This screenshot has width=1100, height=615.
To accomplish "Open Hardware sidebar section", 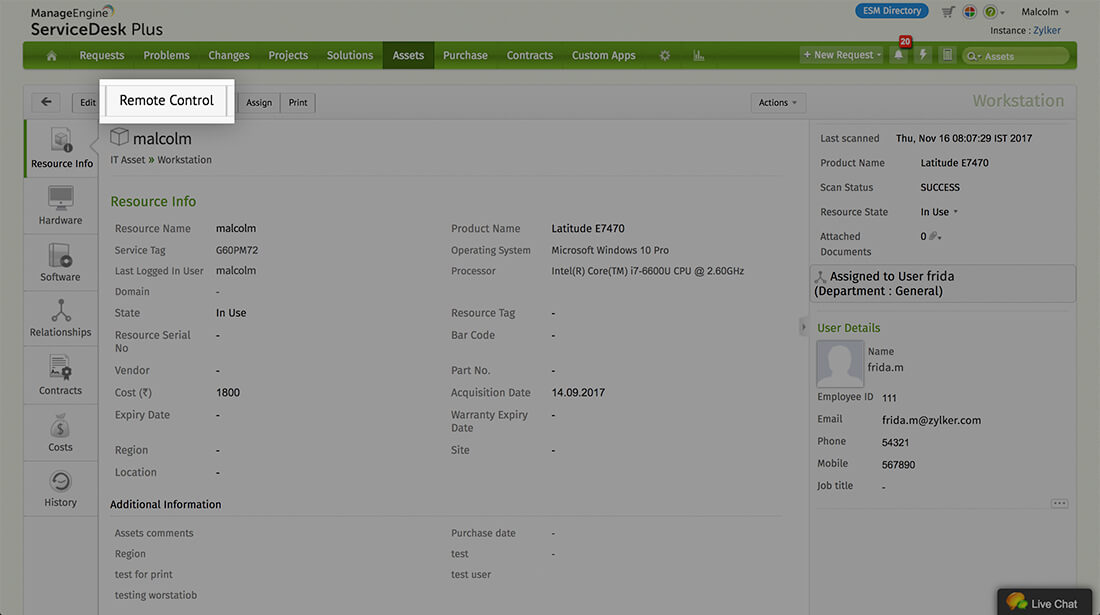I will [x=60, y=205].
